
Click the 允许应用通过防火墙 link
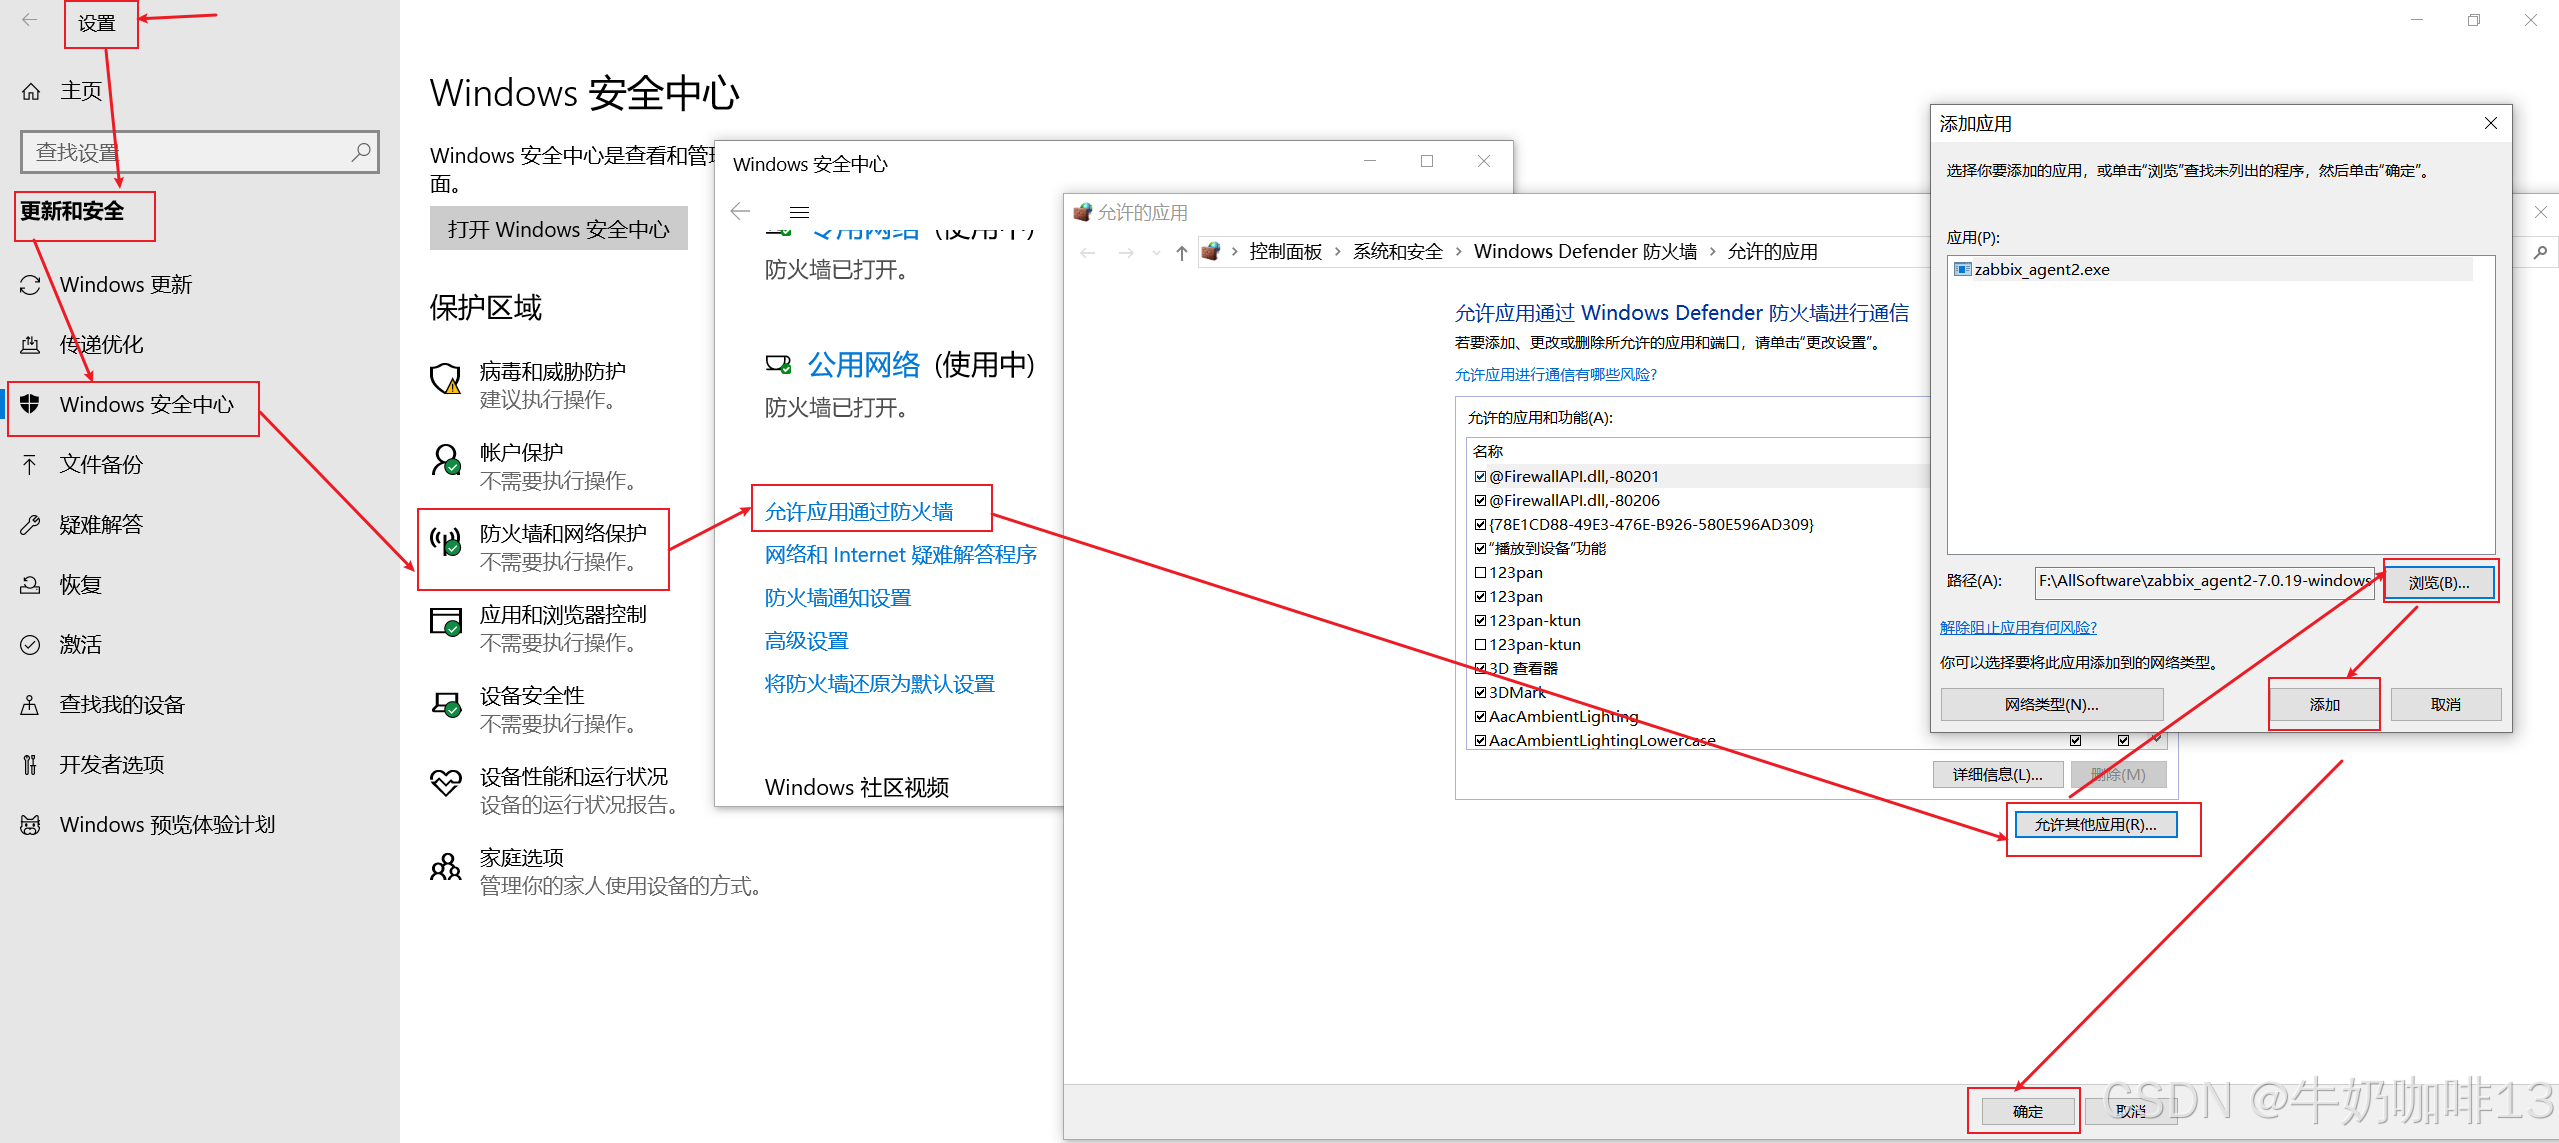[859, 512]
